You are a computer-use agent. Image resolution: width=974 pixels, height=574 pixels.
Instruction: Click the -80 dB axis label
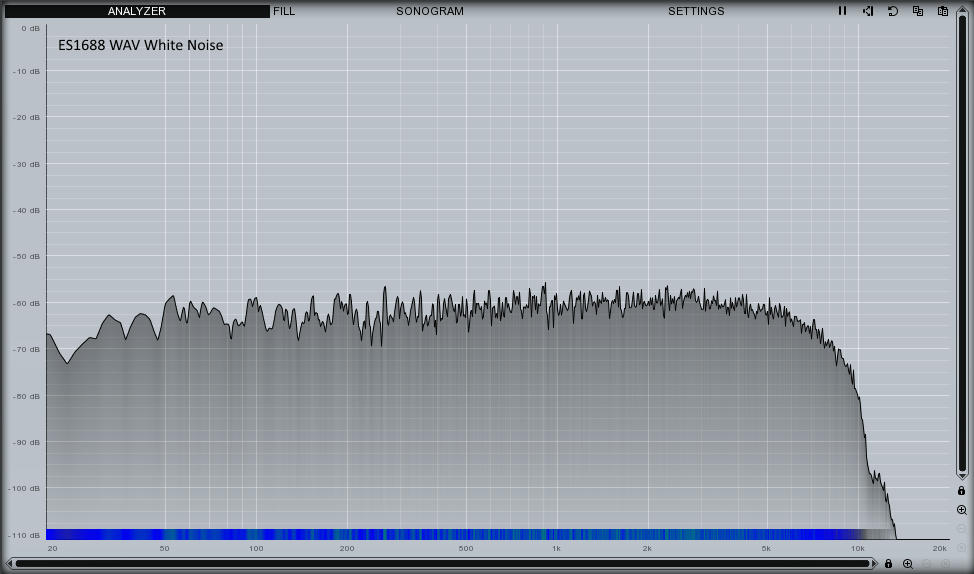pyautogui.click(x=26, y=396)
